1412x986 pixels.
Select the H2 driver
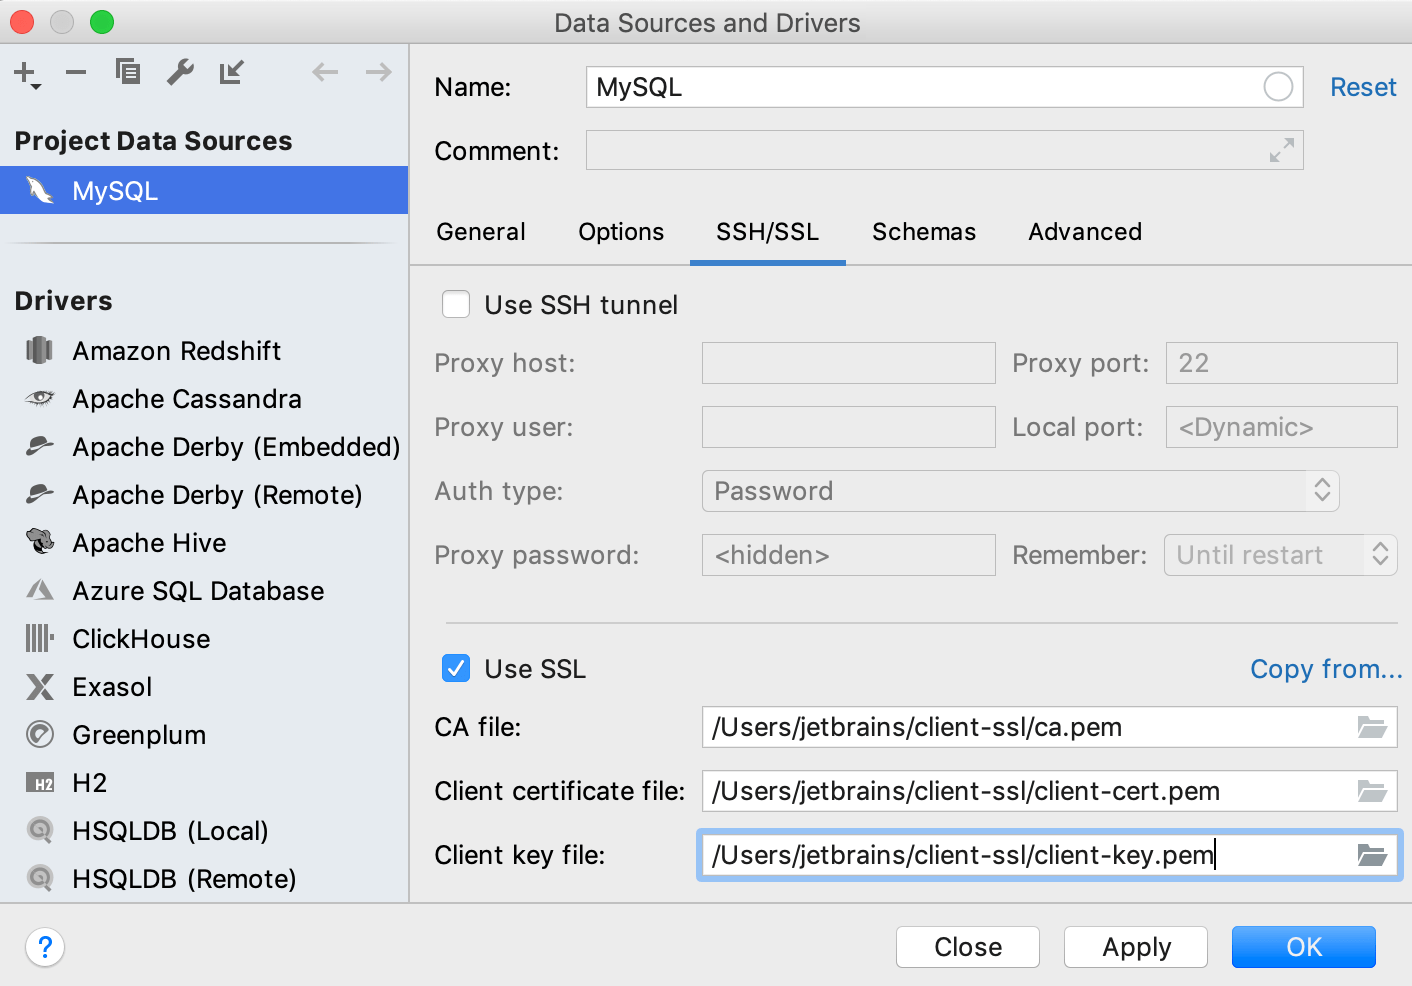(x=204, y=783)
